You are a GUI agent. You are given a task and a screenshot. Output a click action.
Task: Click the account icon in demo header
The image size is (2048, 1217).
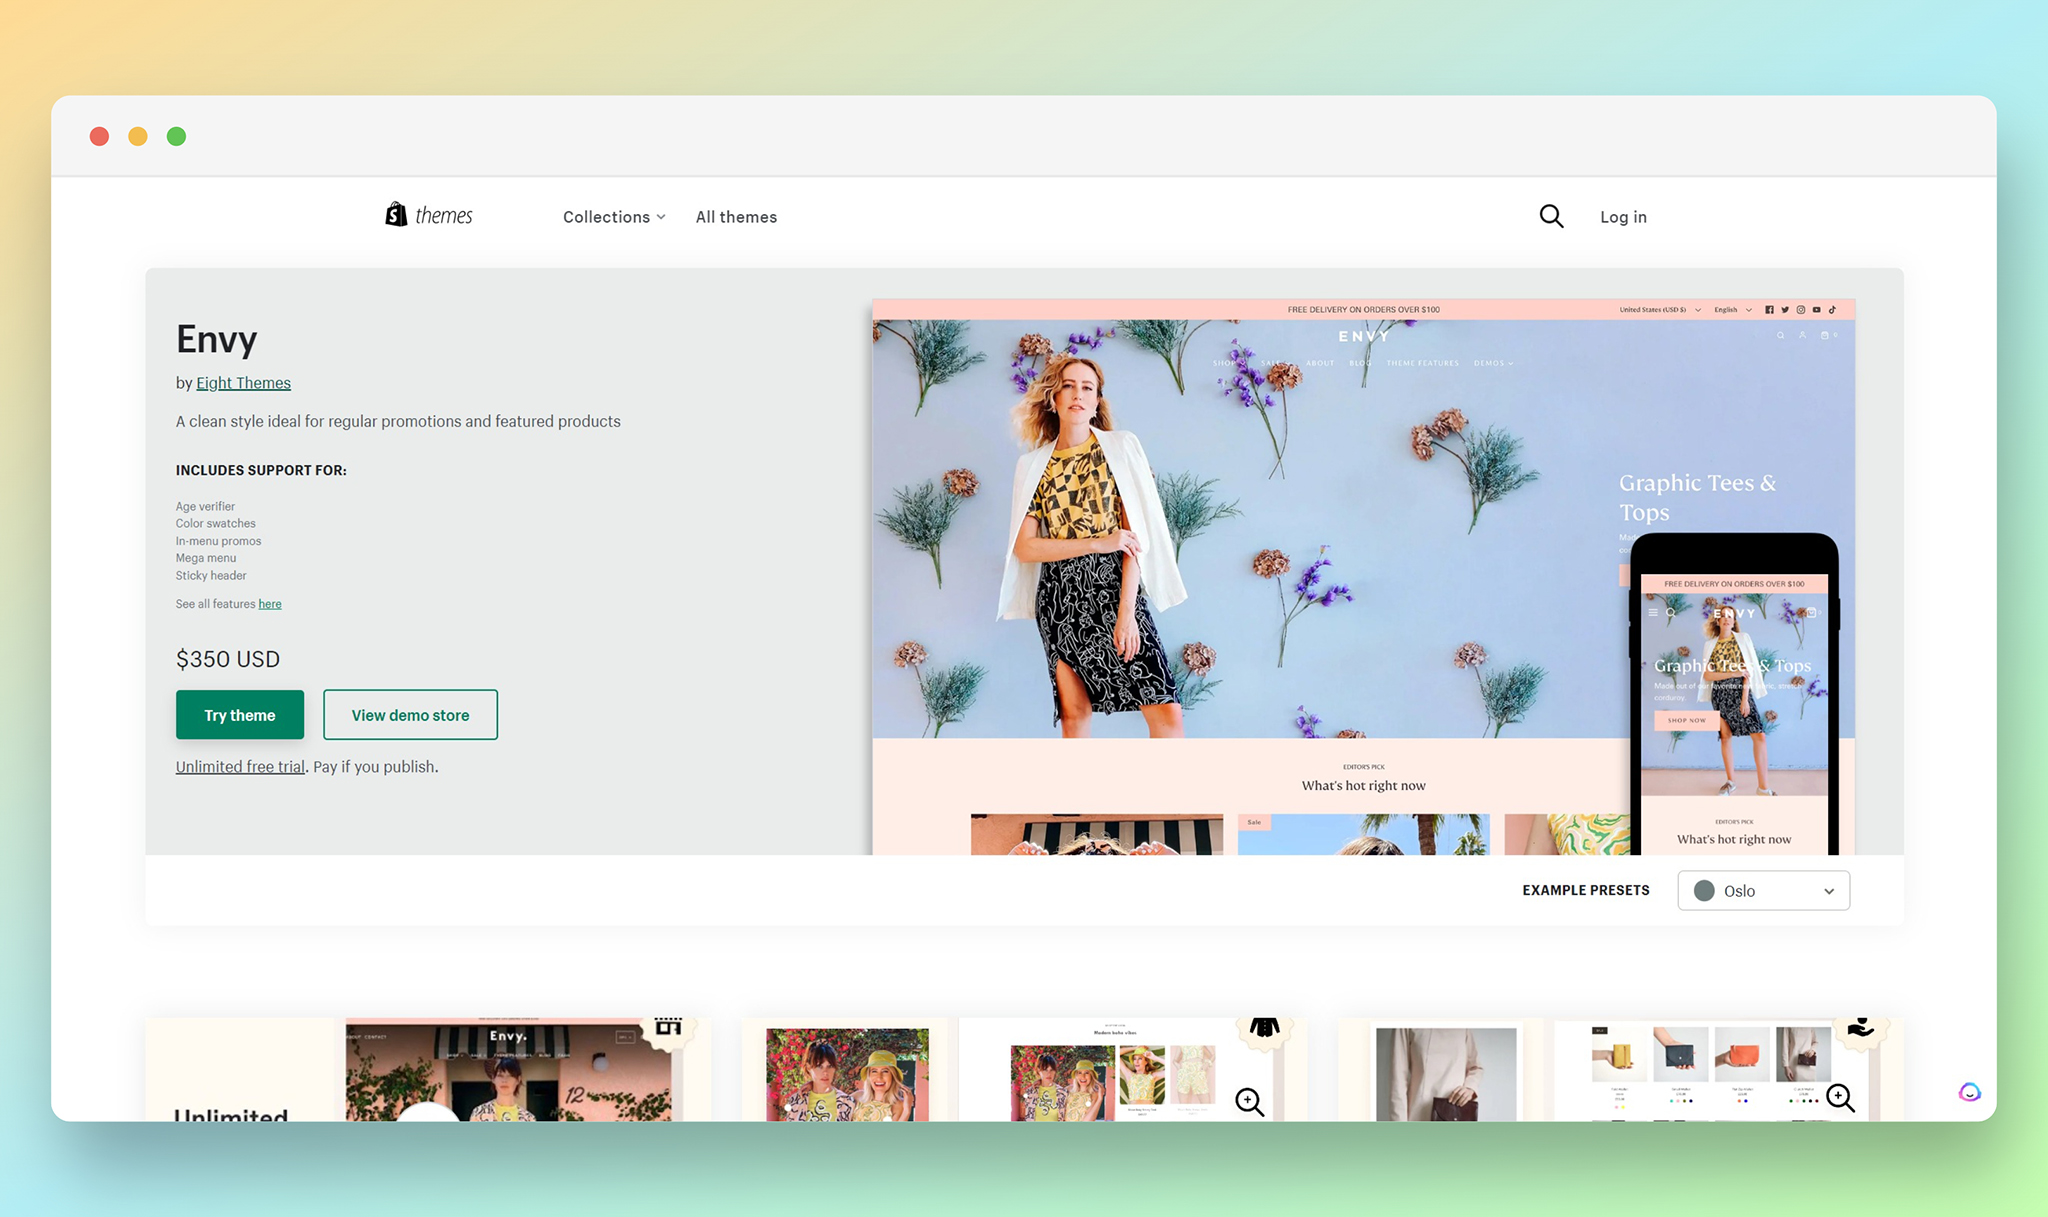click(x=1802, y=335)
